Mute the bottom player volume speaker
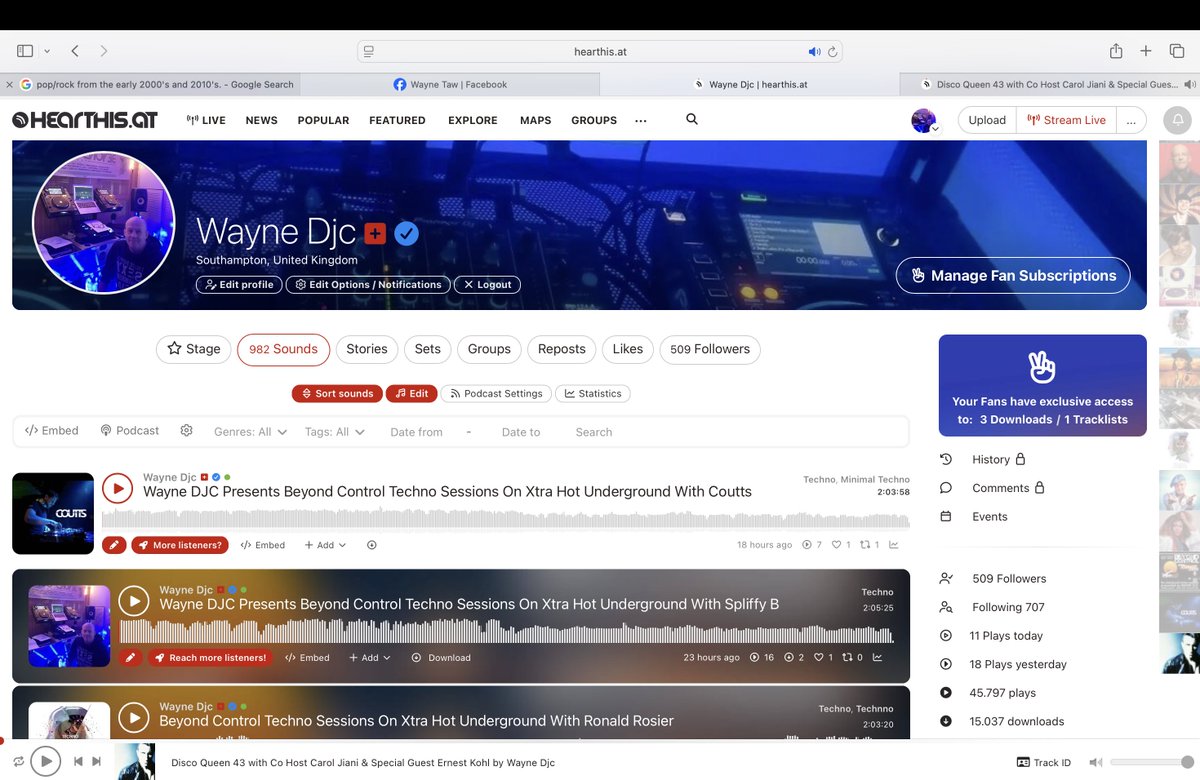The height and width of the screenshot is (780, 1200). [1096, 762]
